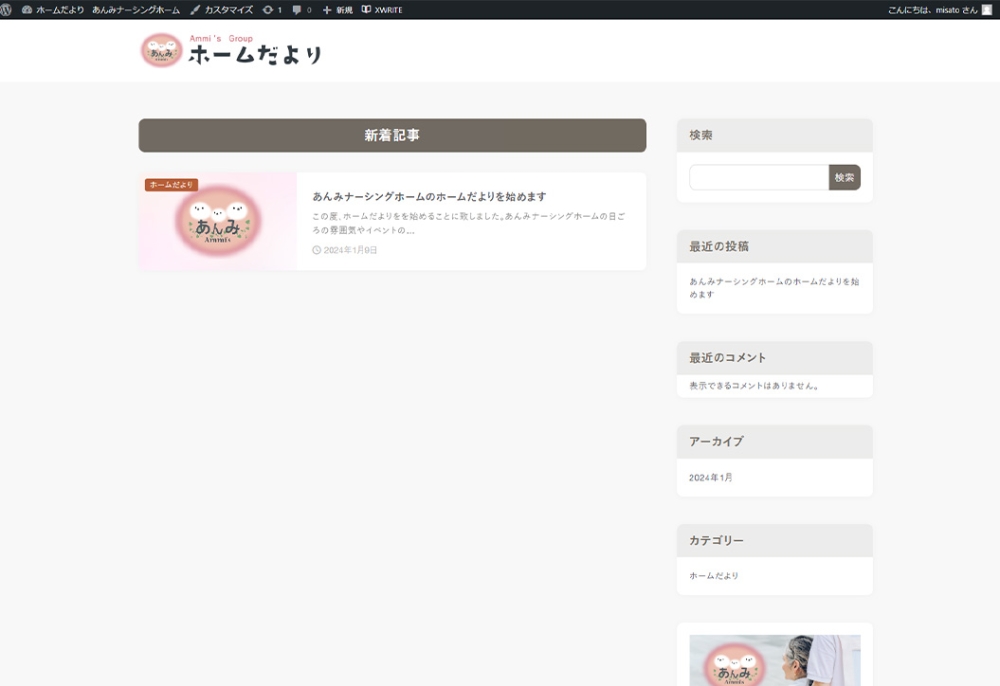
Task: Click the recent post link under 最近の投稿
Action: click(x=774, y=289)
